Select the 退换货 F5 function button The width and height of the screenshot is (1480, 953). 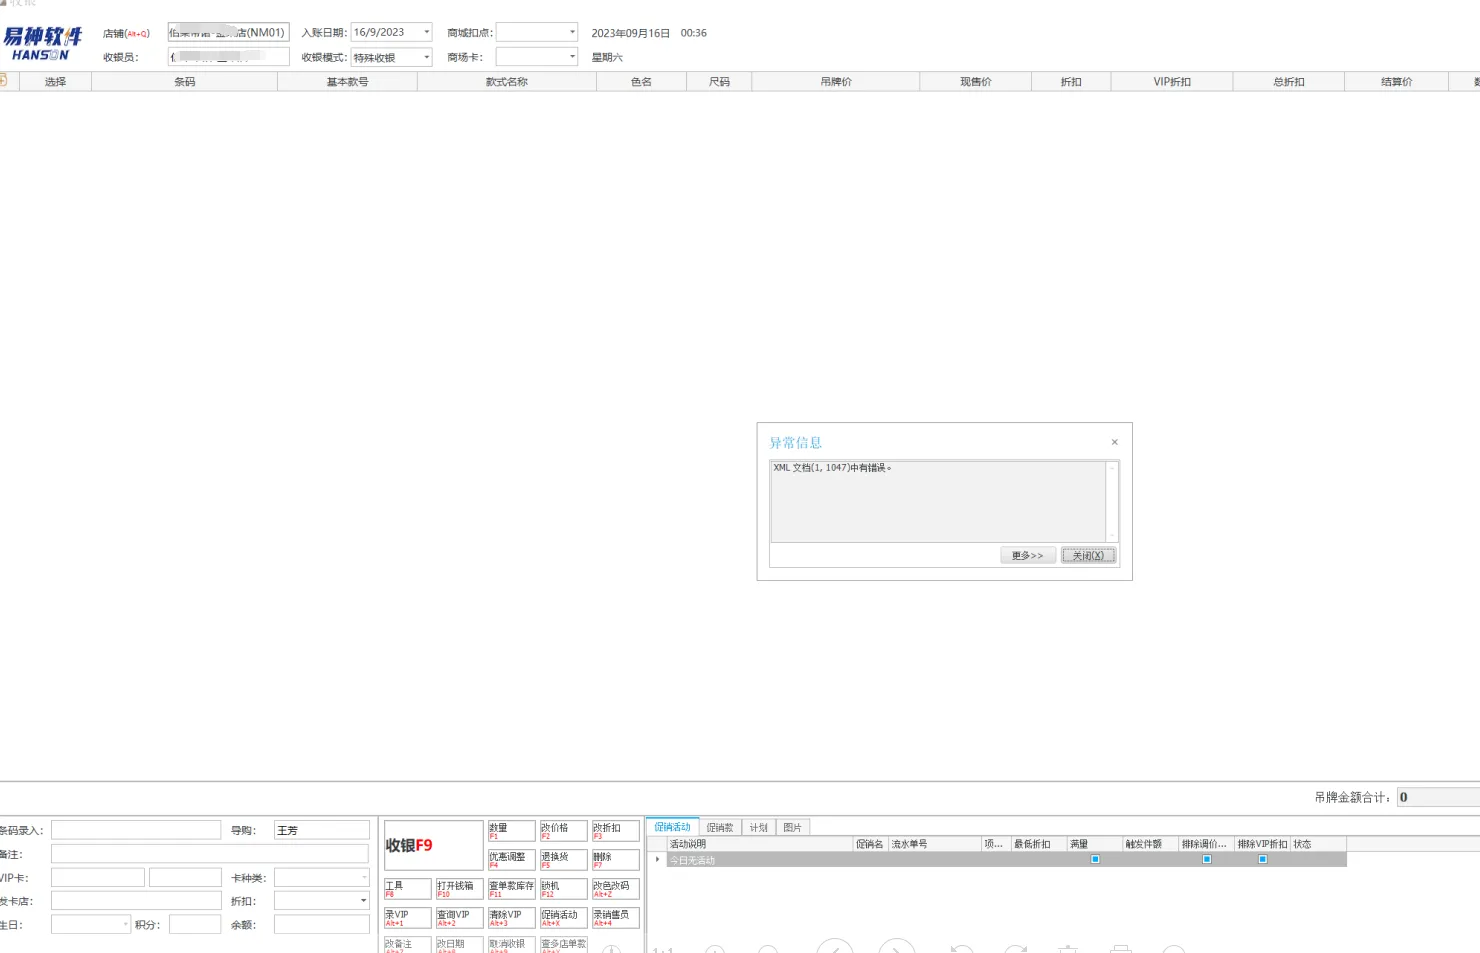(563, 859)
